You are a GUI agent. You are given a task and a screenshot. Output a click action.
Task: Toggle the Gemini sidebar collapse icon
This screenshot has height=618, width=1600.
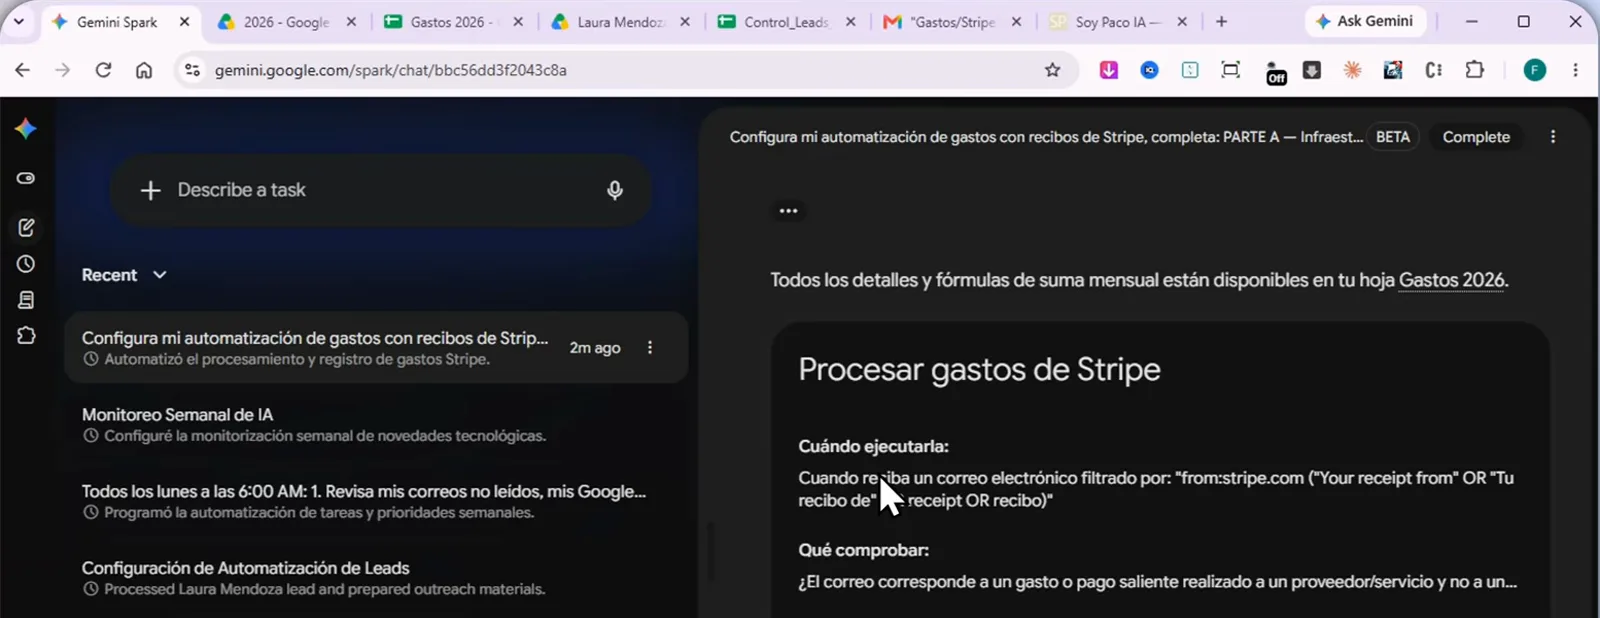(26, 178)
